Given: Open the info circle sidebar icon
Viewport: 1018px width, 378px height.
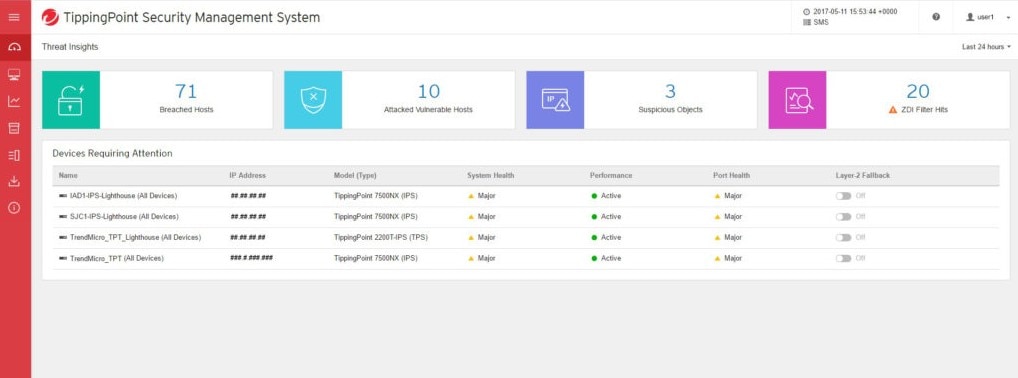Looking at the screenshot, I should click(14, 208).
